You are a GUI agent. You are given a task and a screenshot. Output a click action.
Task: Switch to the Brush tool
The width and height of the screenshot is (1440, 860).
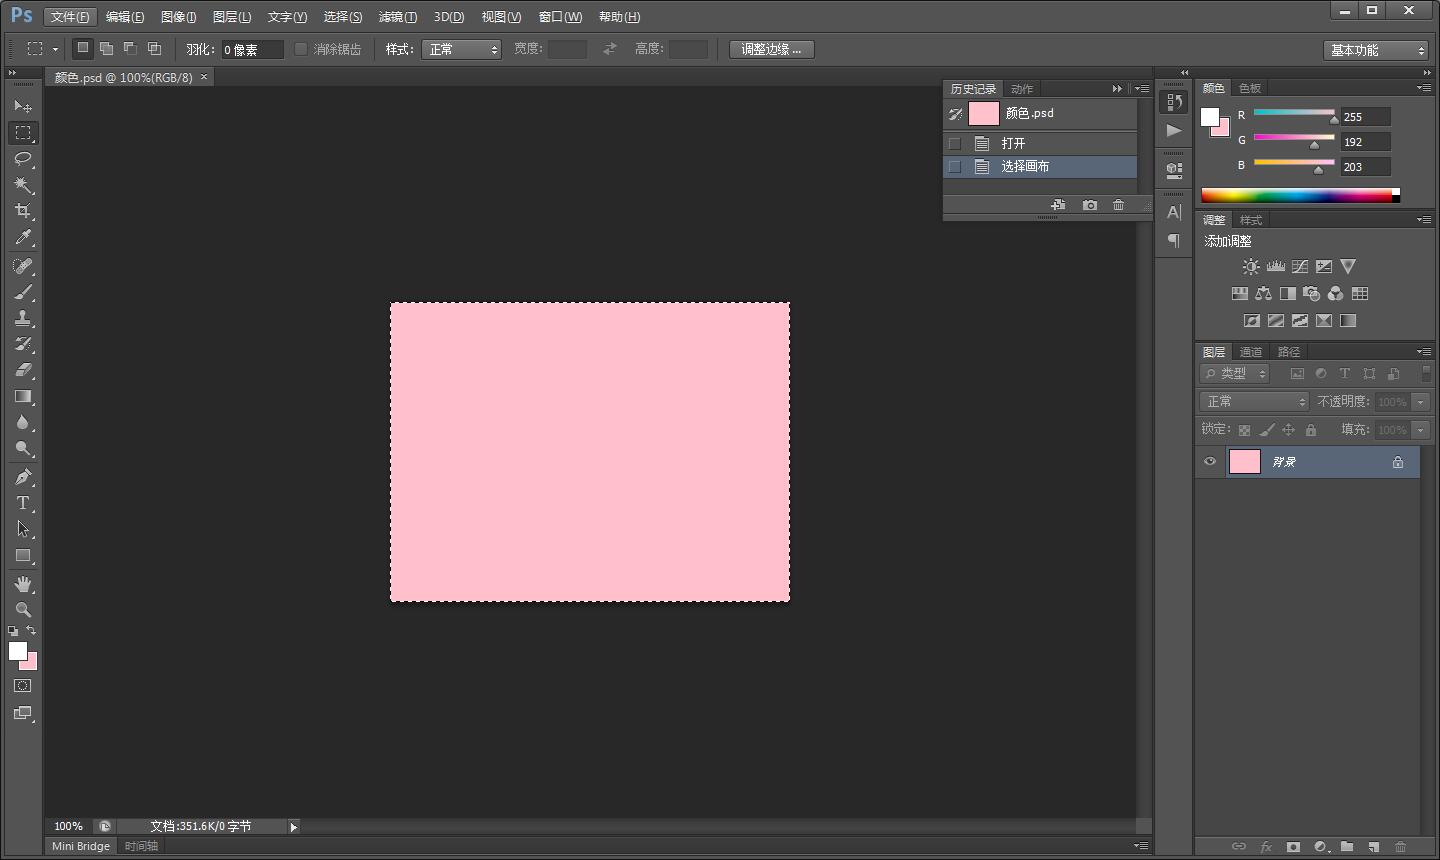(x=23, y=292)
